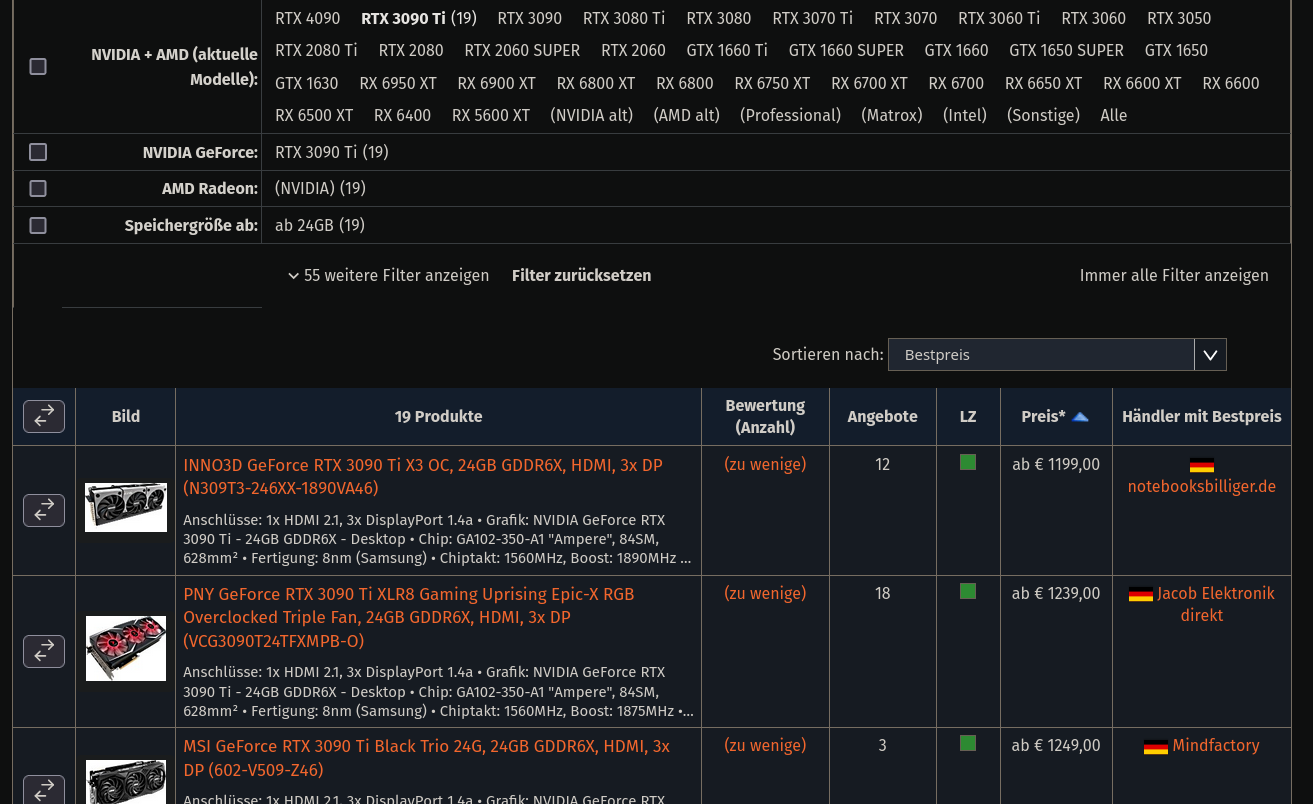Select RTX 2060 SUPER filter
The width and height of the screenshot is (1313, 804).
[x=522, y=51]
